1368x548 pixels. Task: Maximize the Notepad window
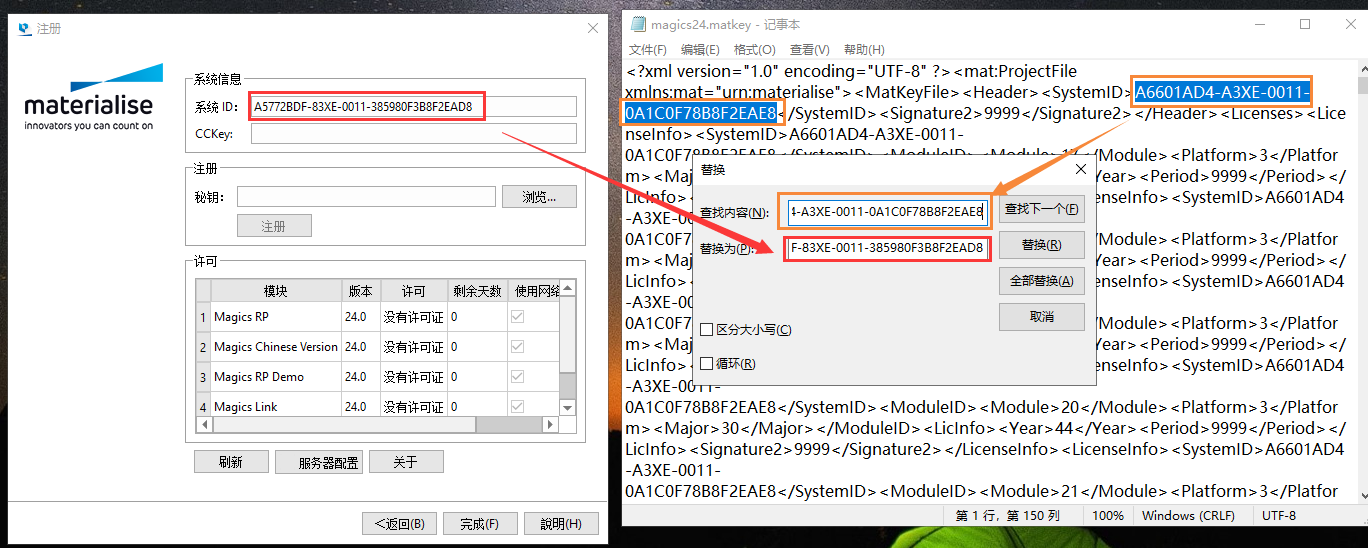point(1305,24)
